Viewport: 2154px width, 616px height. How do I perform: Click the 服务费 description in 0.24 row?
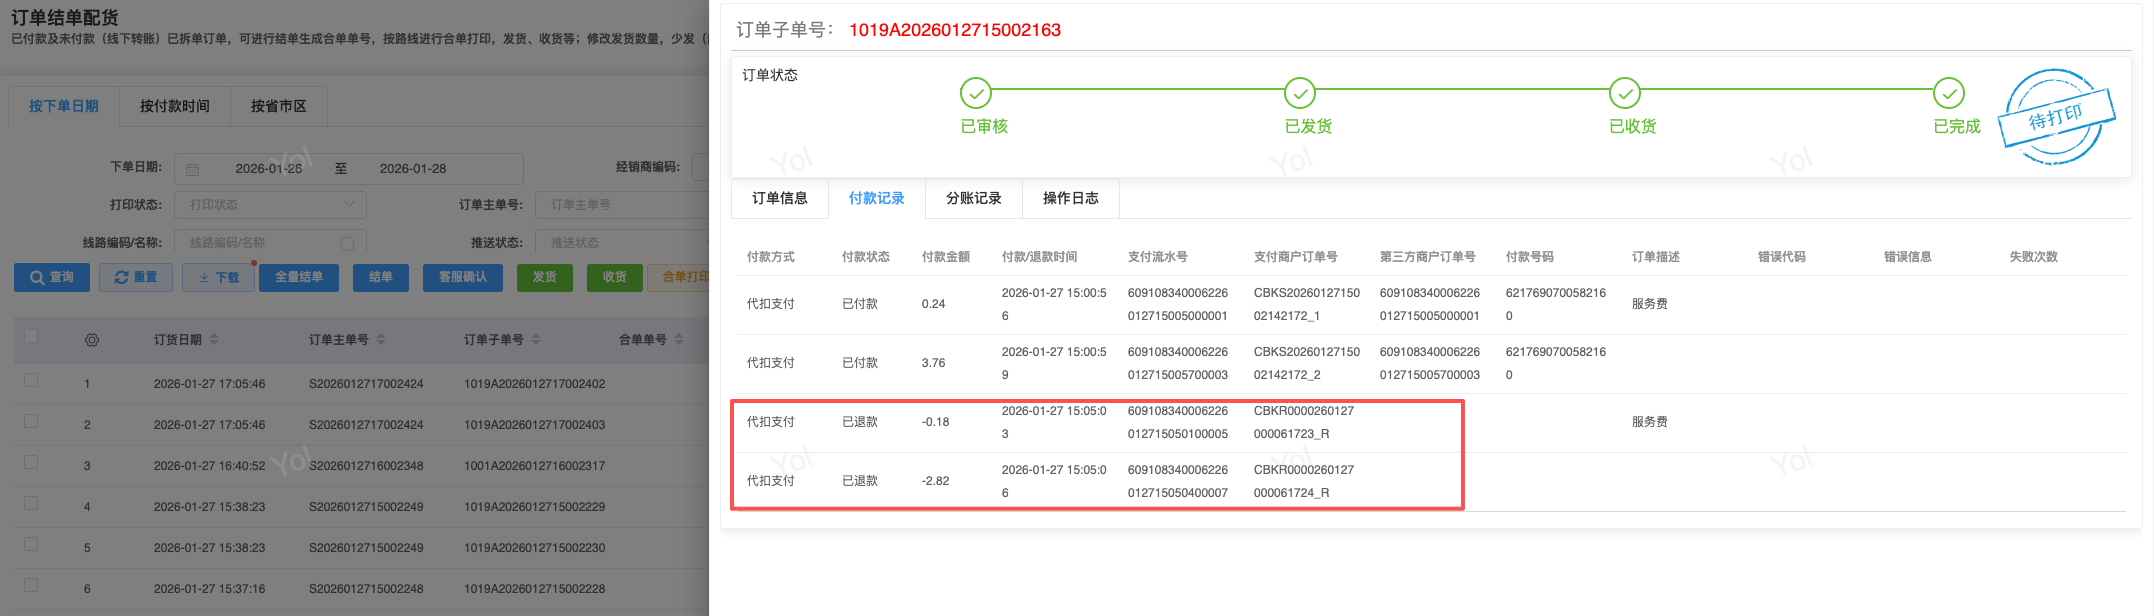click(1649, 304)
